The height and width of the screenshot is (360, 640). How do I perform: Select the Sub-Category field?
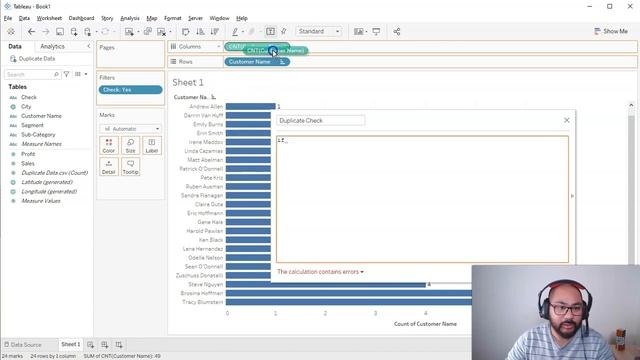38,135
